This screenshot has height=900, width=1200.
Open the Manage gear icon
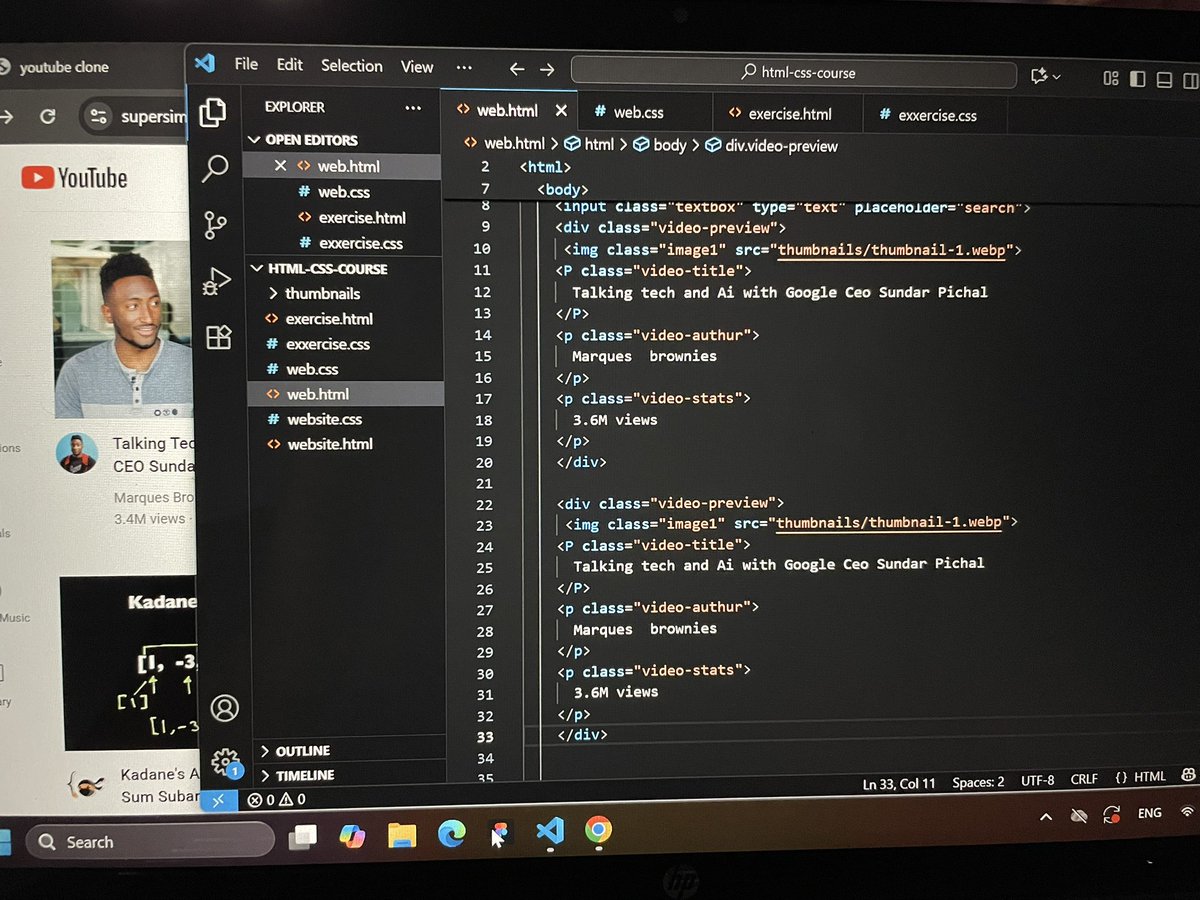point(226,762)
